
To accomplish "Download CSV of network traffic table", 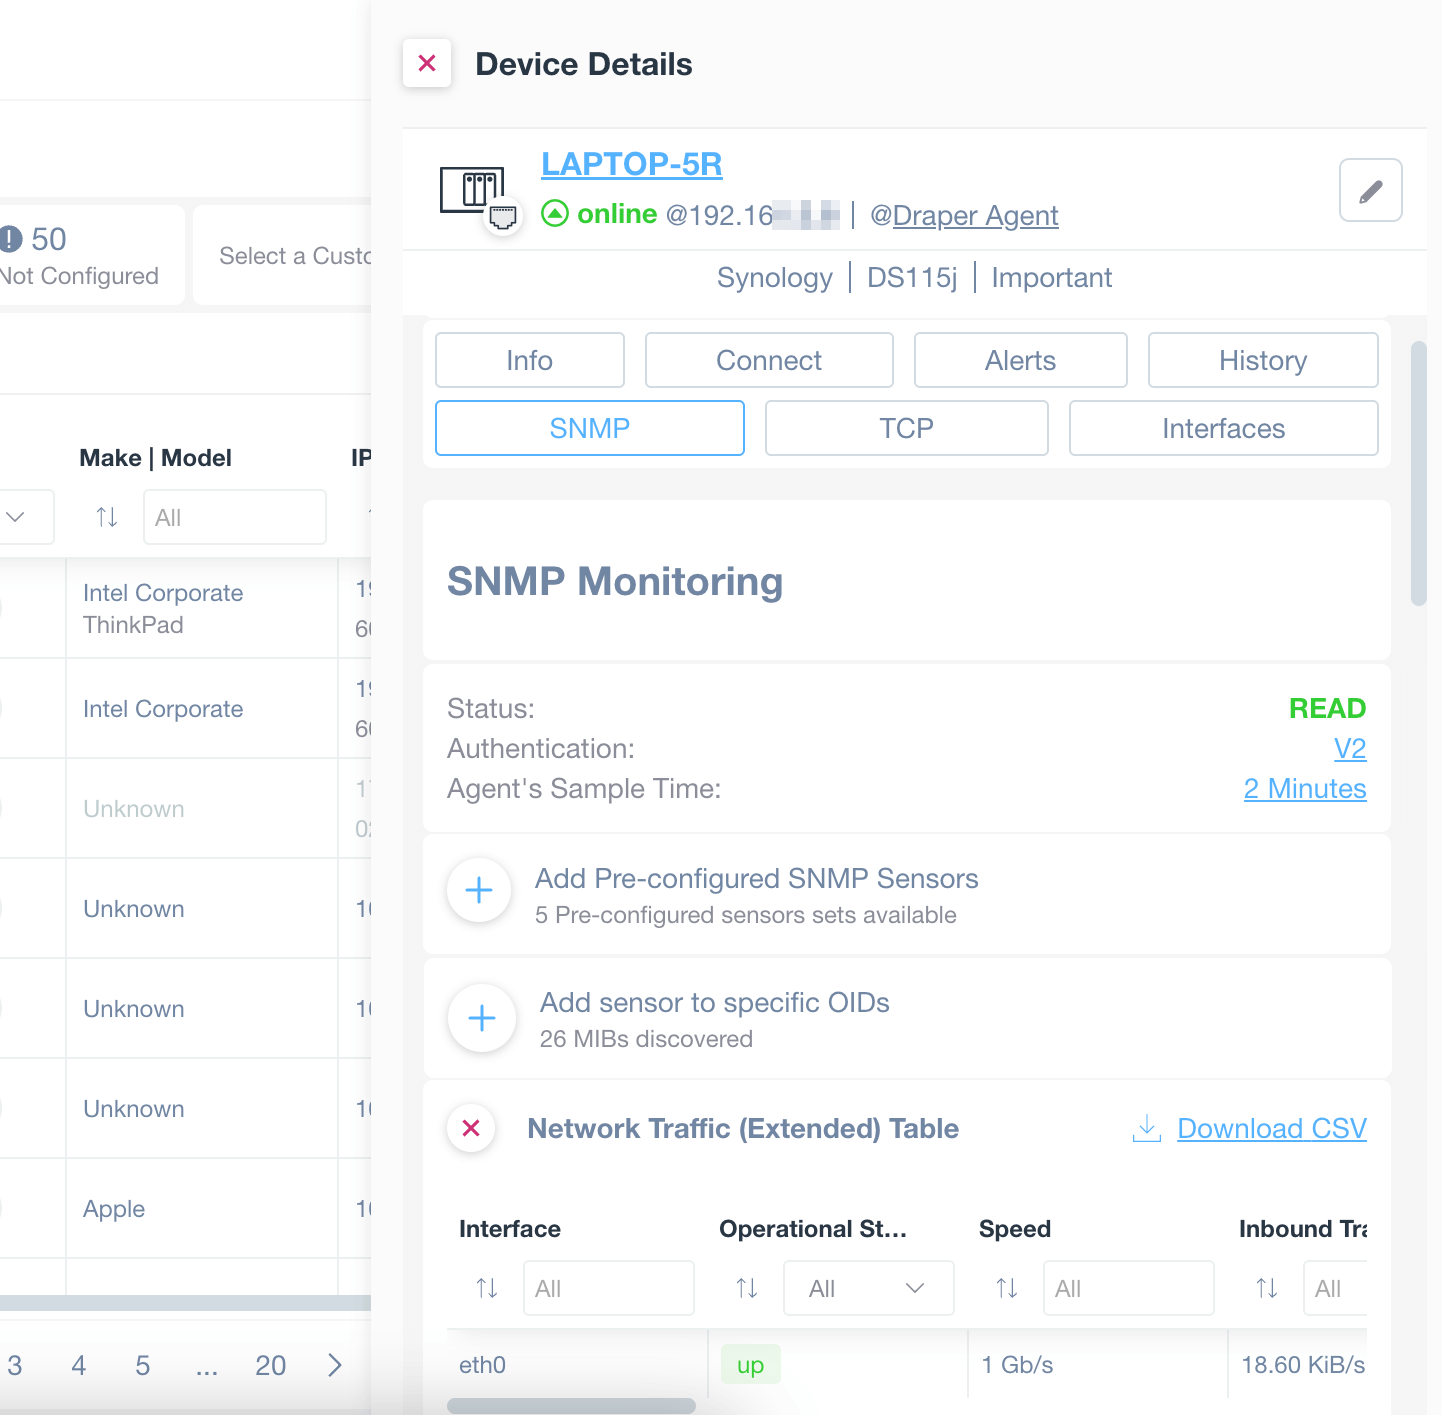I will click(x=1272, y=1128).
